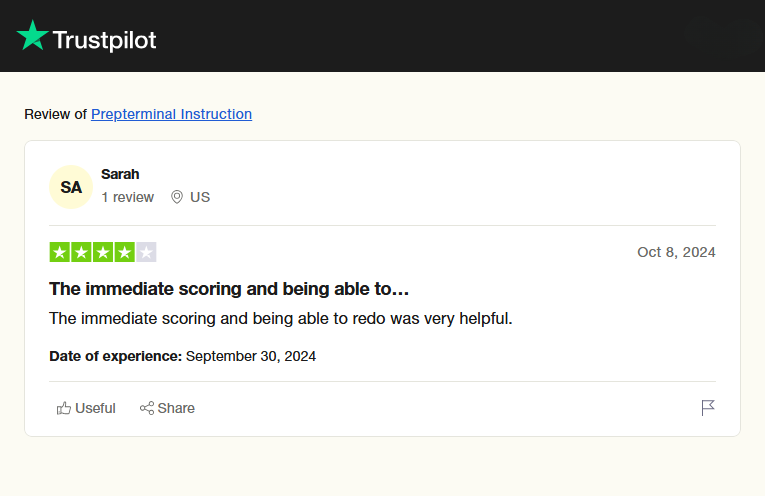This screenshot has width=765, height=496.
Task: Click the location pin icon
Action: pos(177,197)
